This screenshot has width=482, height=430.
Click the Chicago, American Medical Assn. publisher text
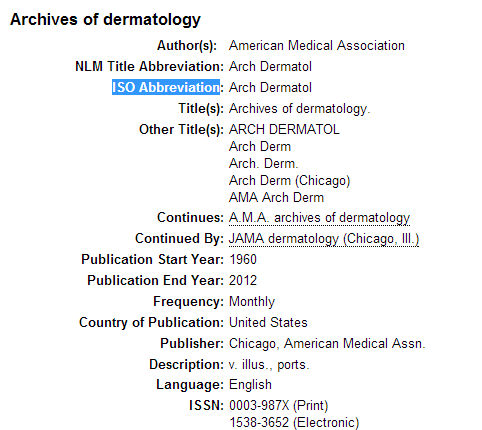point(327,344)
